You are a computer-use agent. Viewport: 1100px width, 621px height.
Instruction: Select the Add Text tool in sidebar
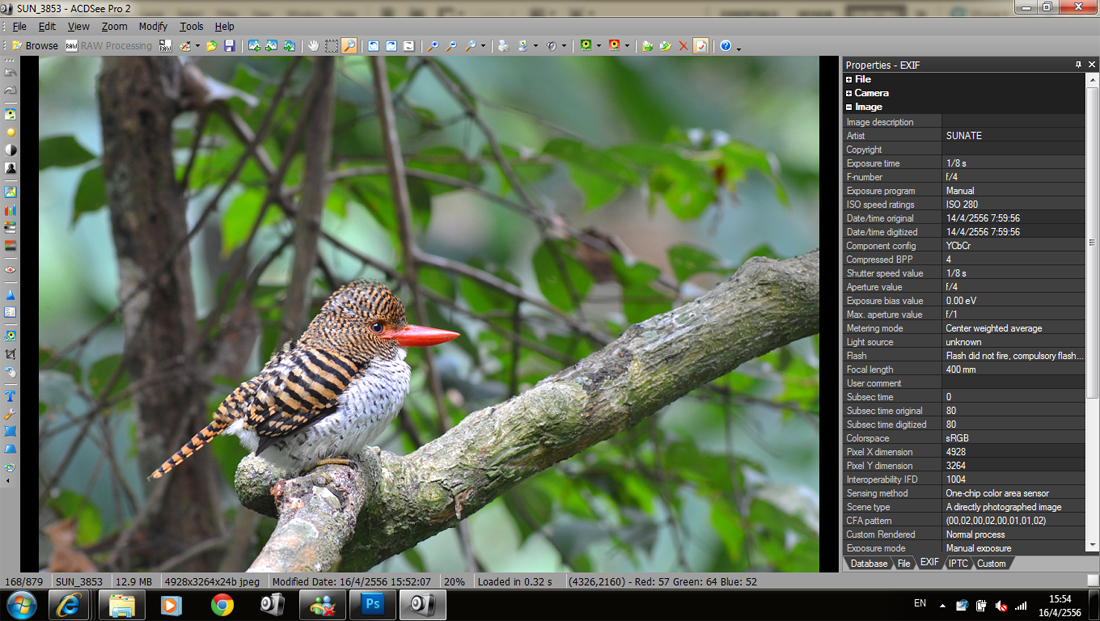pos(10,396)
